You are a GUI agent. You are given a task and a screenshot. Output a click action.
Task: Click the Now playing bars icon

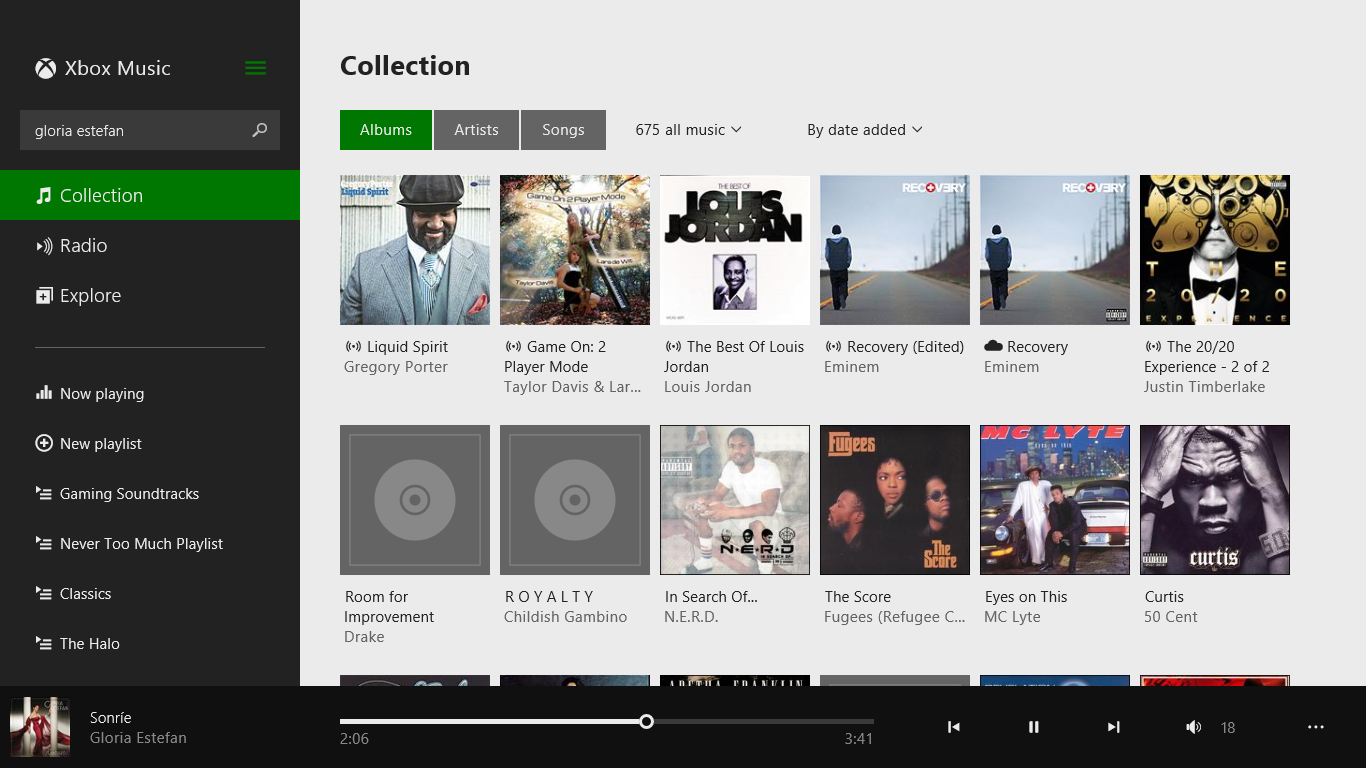pyautogui.click(x=43, y=393)
